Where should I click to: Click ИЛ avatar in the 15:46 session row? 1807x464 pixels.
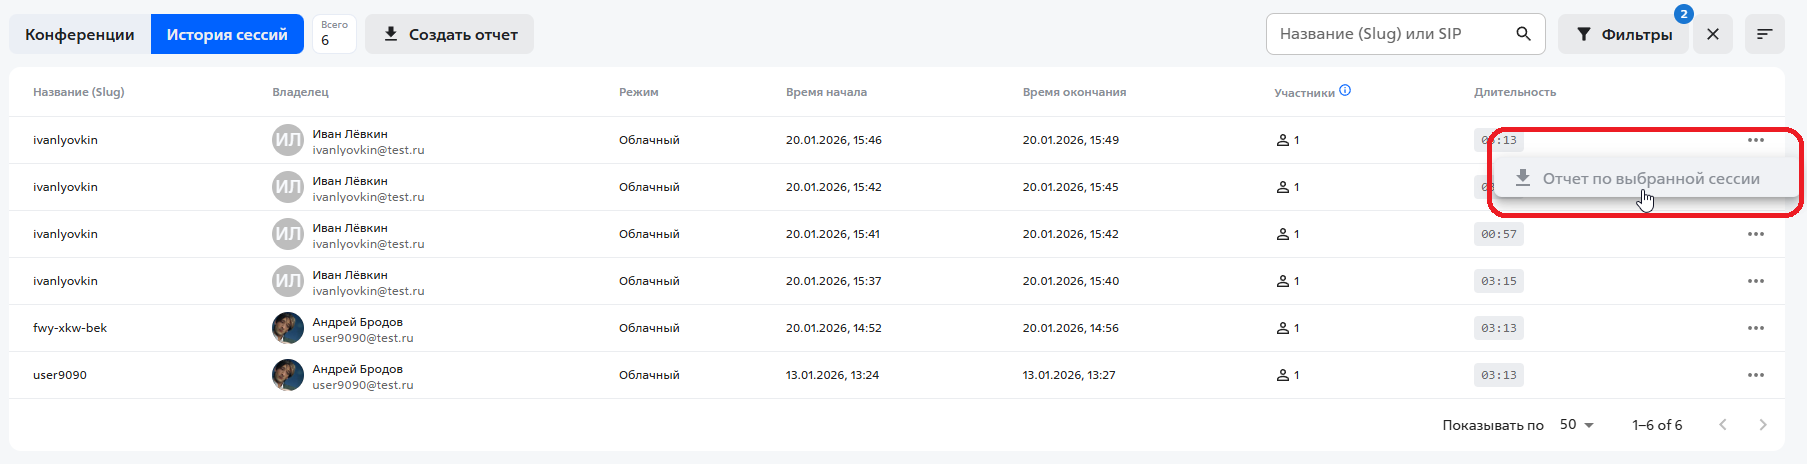[288, 140]
